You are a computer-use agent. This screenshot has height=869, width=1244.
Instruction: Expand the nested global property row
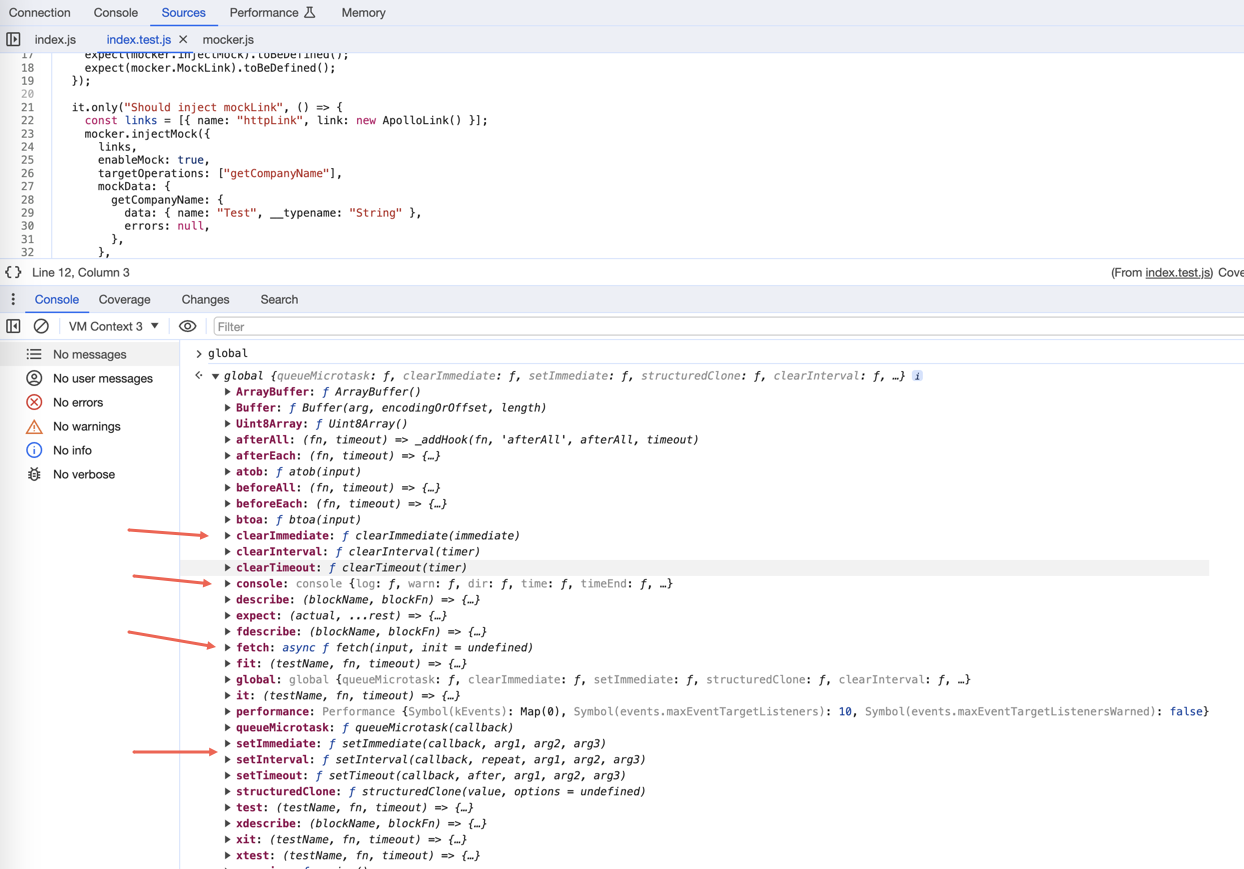(228, 680)
